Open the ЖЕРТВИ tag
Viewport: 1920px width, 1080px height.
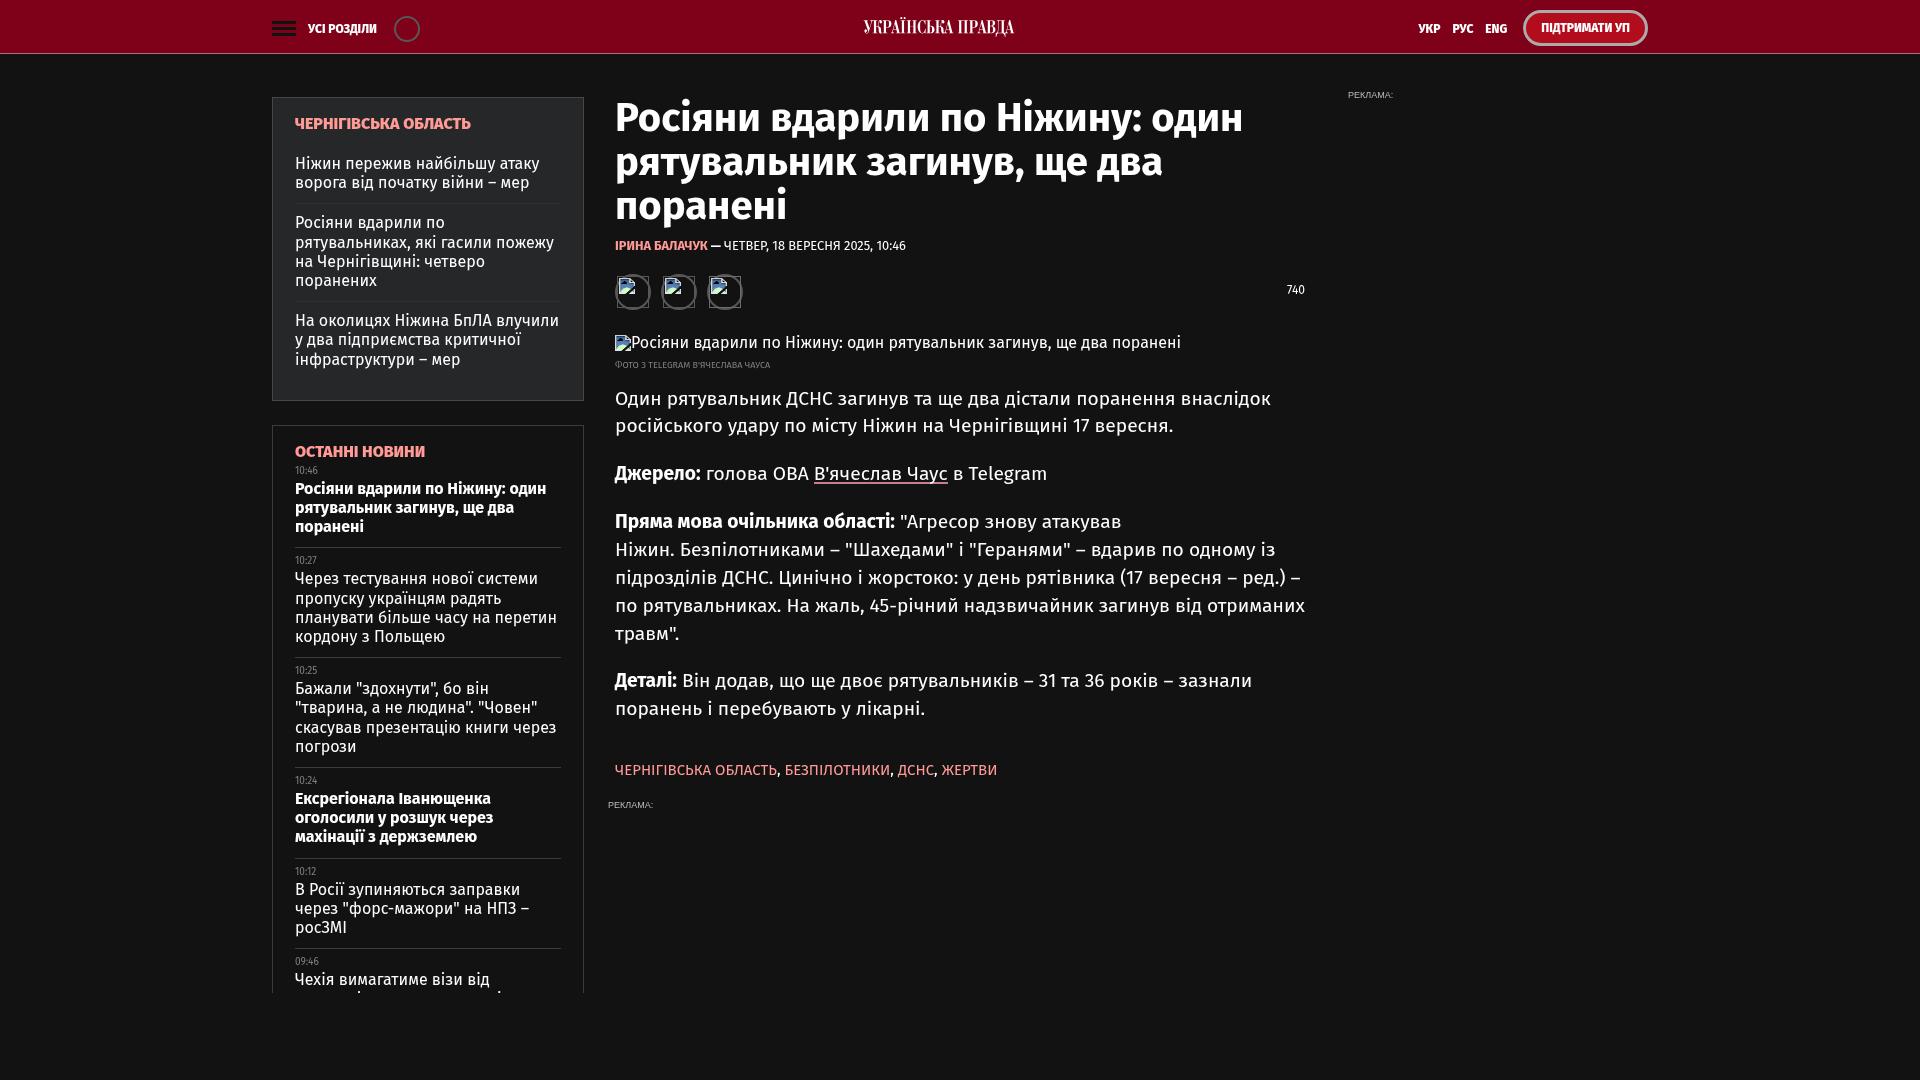click(x=969, y=770)
